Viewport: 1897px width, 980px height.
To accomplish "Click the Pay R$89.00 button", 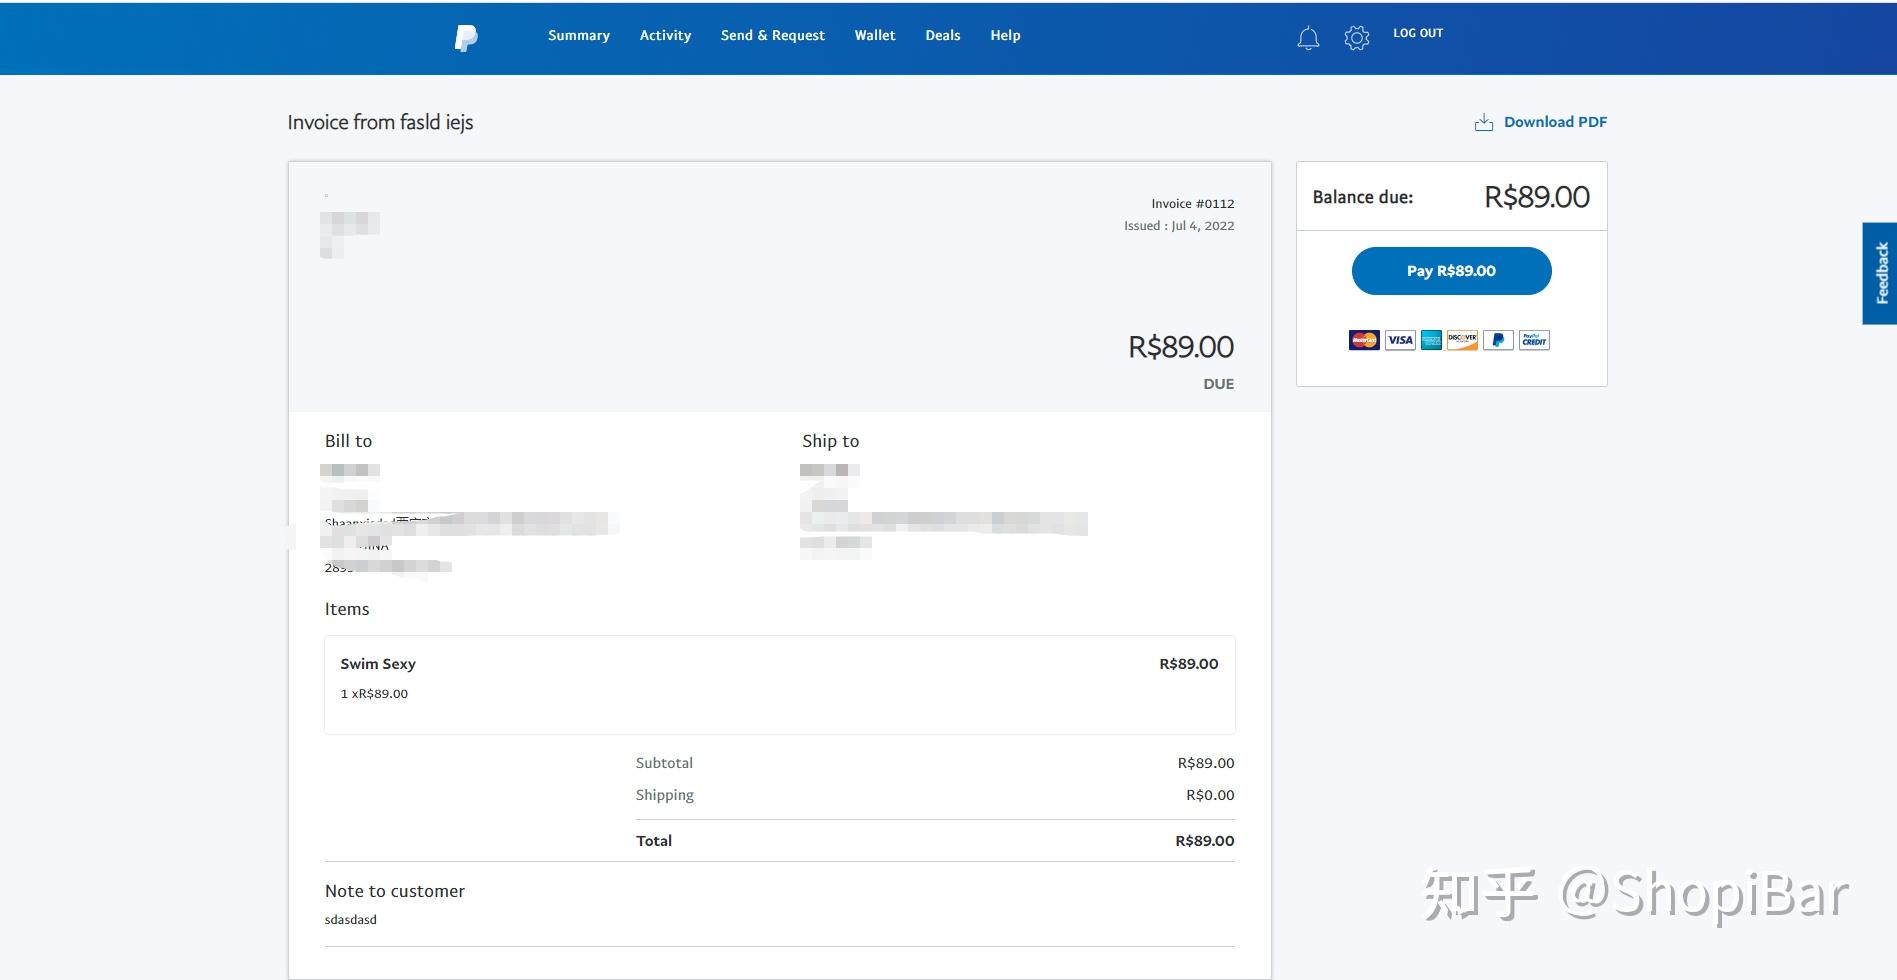I will click(x=1451, y=271).
